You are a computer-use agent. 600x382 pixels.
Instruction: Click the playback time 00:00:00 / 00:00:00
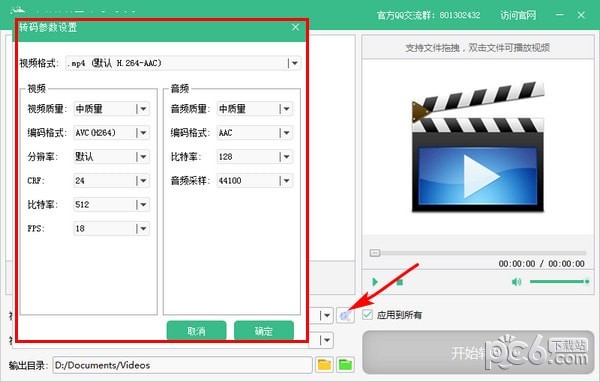click(541, 264)
